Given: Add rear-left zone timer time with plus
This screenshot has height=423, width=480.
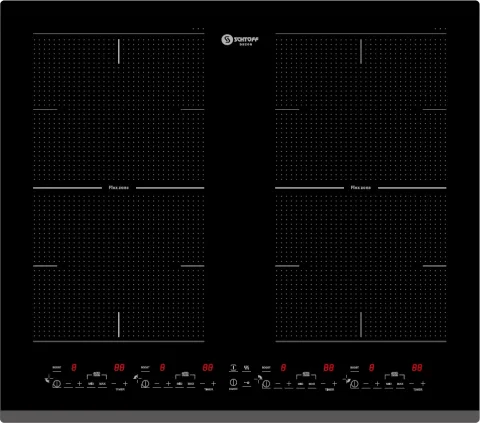Looking at the screenshot, I should tap(214, 384).
